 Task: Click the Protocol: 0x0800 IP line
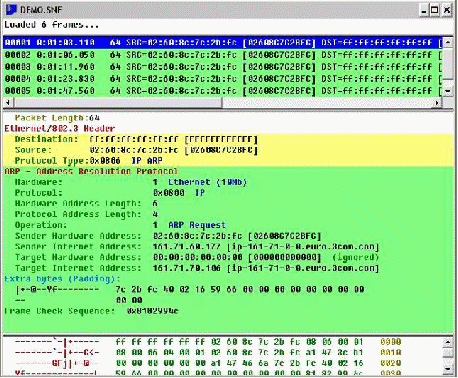click(110, 193)
